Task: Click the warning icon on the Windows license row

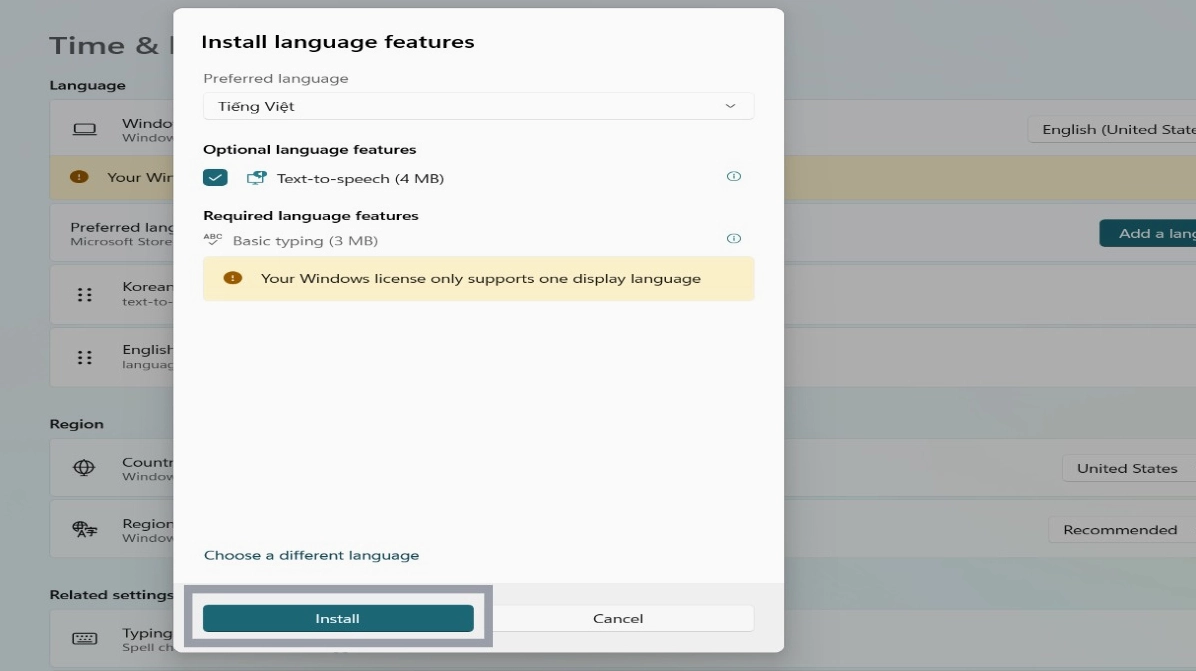Action: (x=80, y=177)
